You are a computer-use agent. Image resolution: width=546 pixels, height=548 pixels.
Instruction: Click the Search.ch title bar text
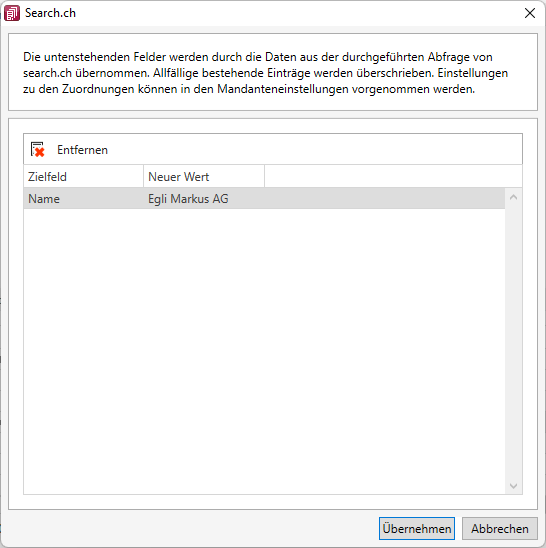50,13
